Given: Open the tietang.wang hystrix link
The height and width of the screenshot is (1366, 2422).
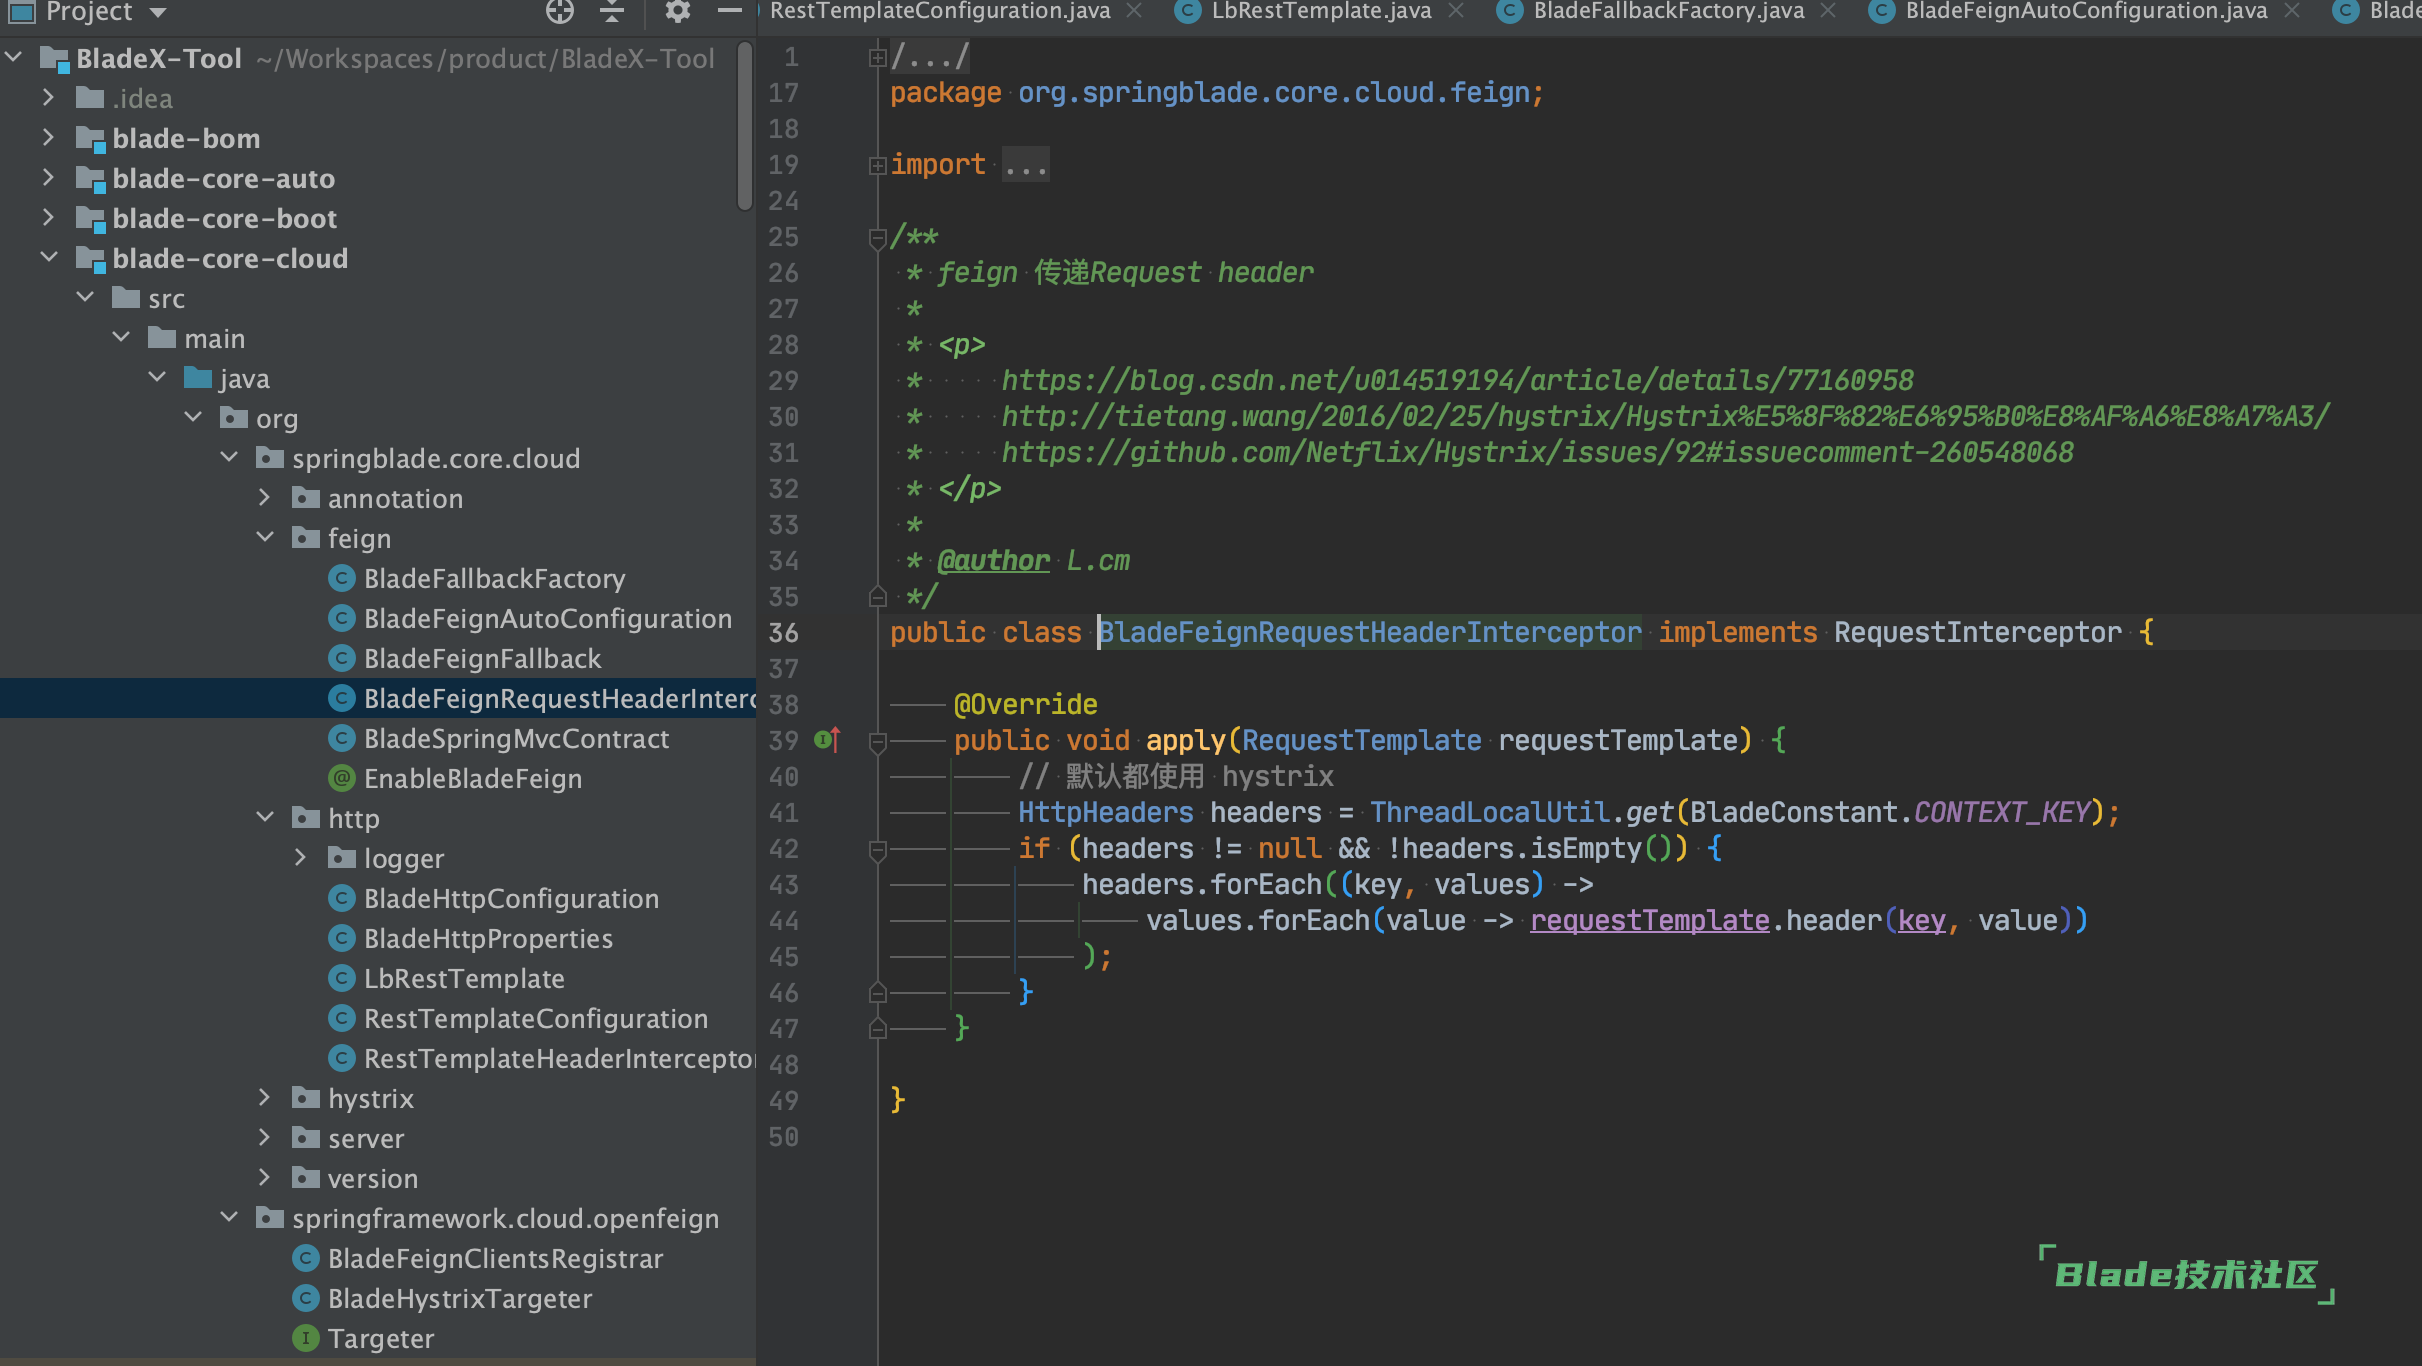Looking at the screenshot, I should [x=1665, y=417].
